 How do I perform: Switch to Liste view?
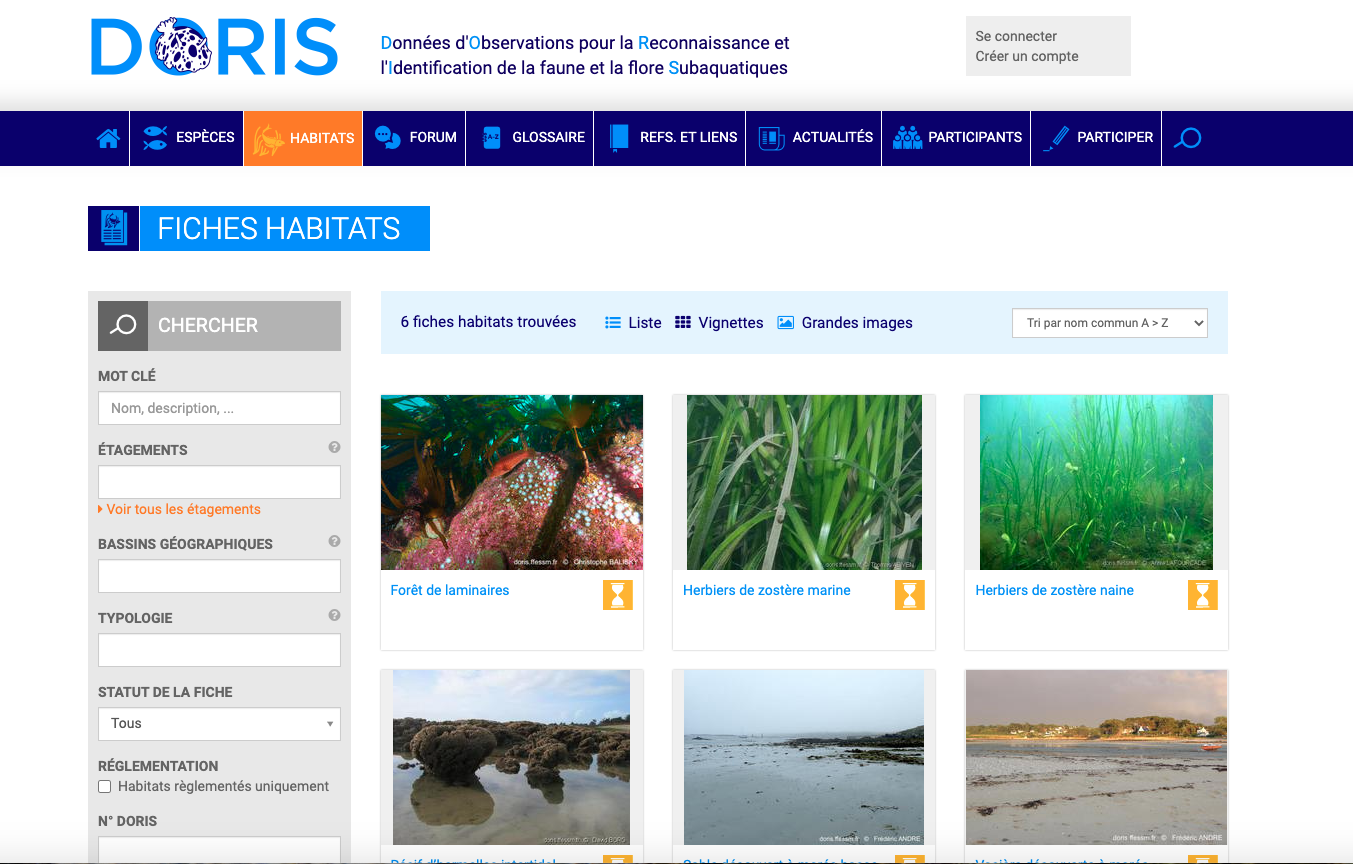coord(633,323)
